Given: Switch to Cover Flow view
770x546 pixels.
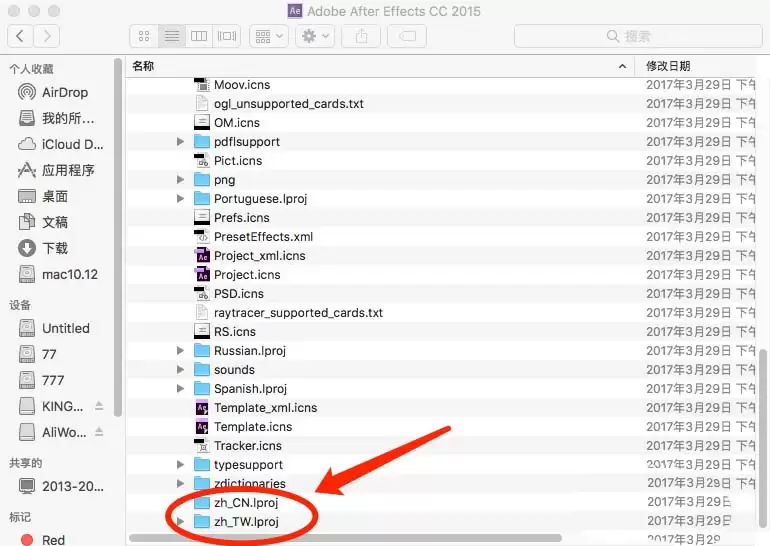Looking at the screenshot, I should [227, 36].
